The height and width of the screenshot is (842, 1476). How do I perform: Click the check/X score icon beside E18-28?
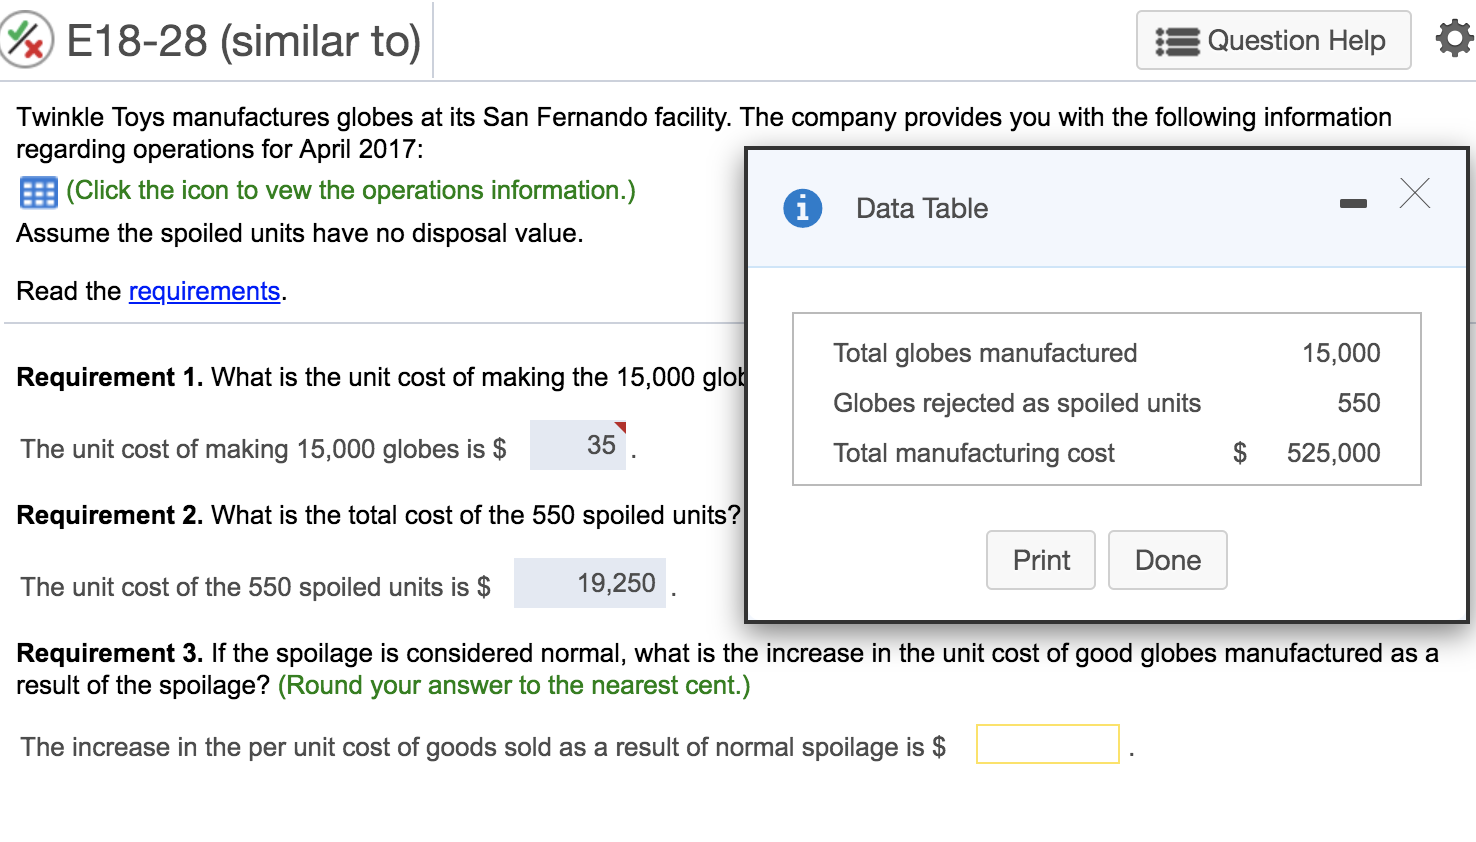pos(26,40)
